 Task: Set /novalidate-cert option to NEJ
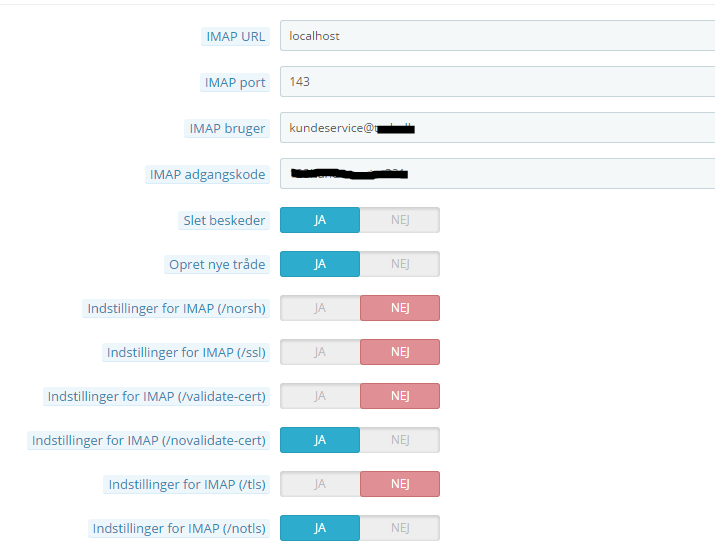click(400, 440)
